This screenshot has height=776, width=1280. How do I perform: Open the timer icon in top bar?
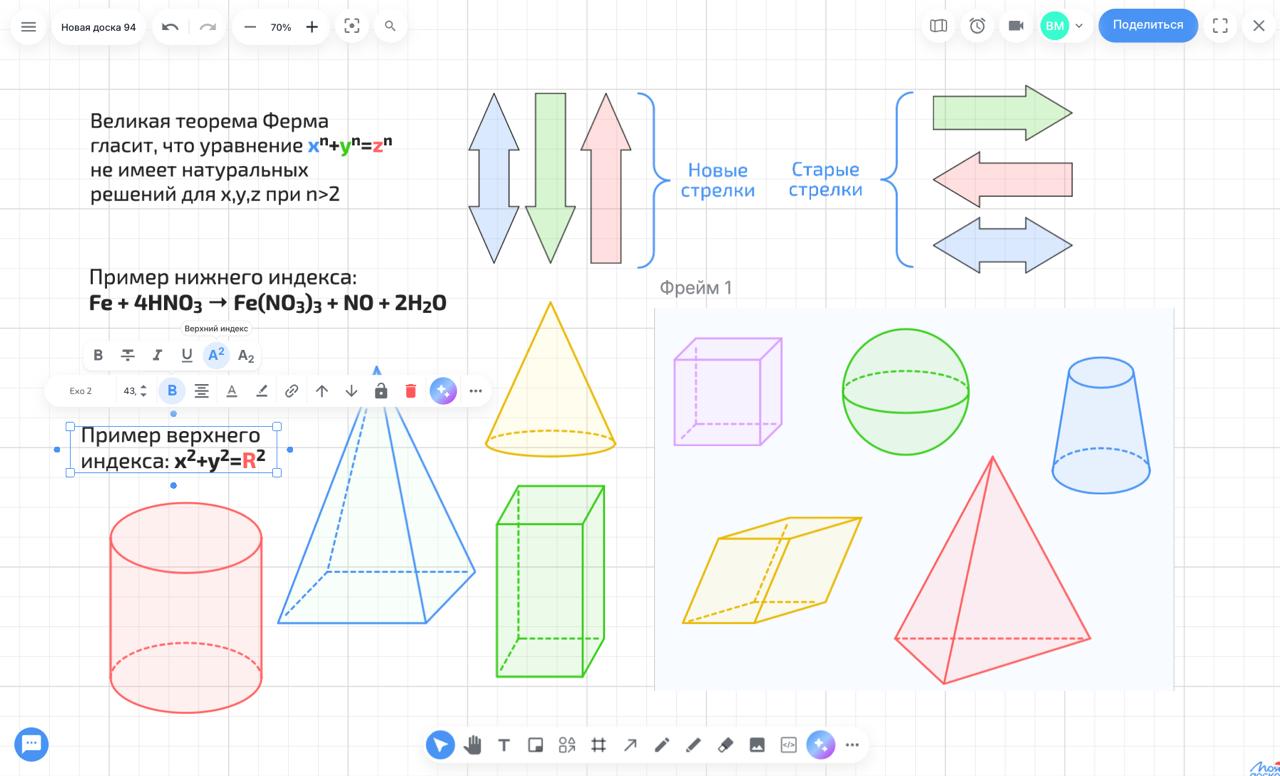tap(977, 26)
